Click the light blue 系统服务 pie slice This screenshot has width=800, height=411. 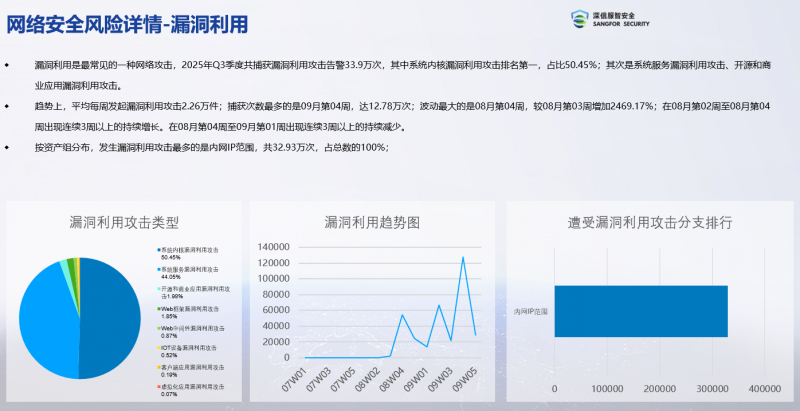click(48, 321)
